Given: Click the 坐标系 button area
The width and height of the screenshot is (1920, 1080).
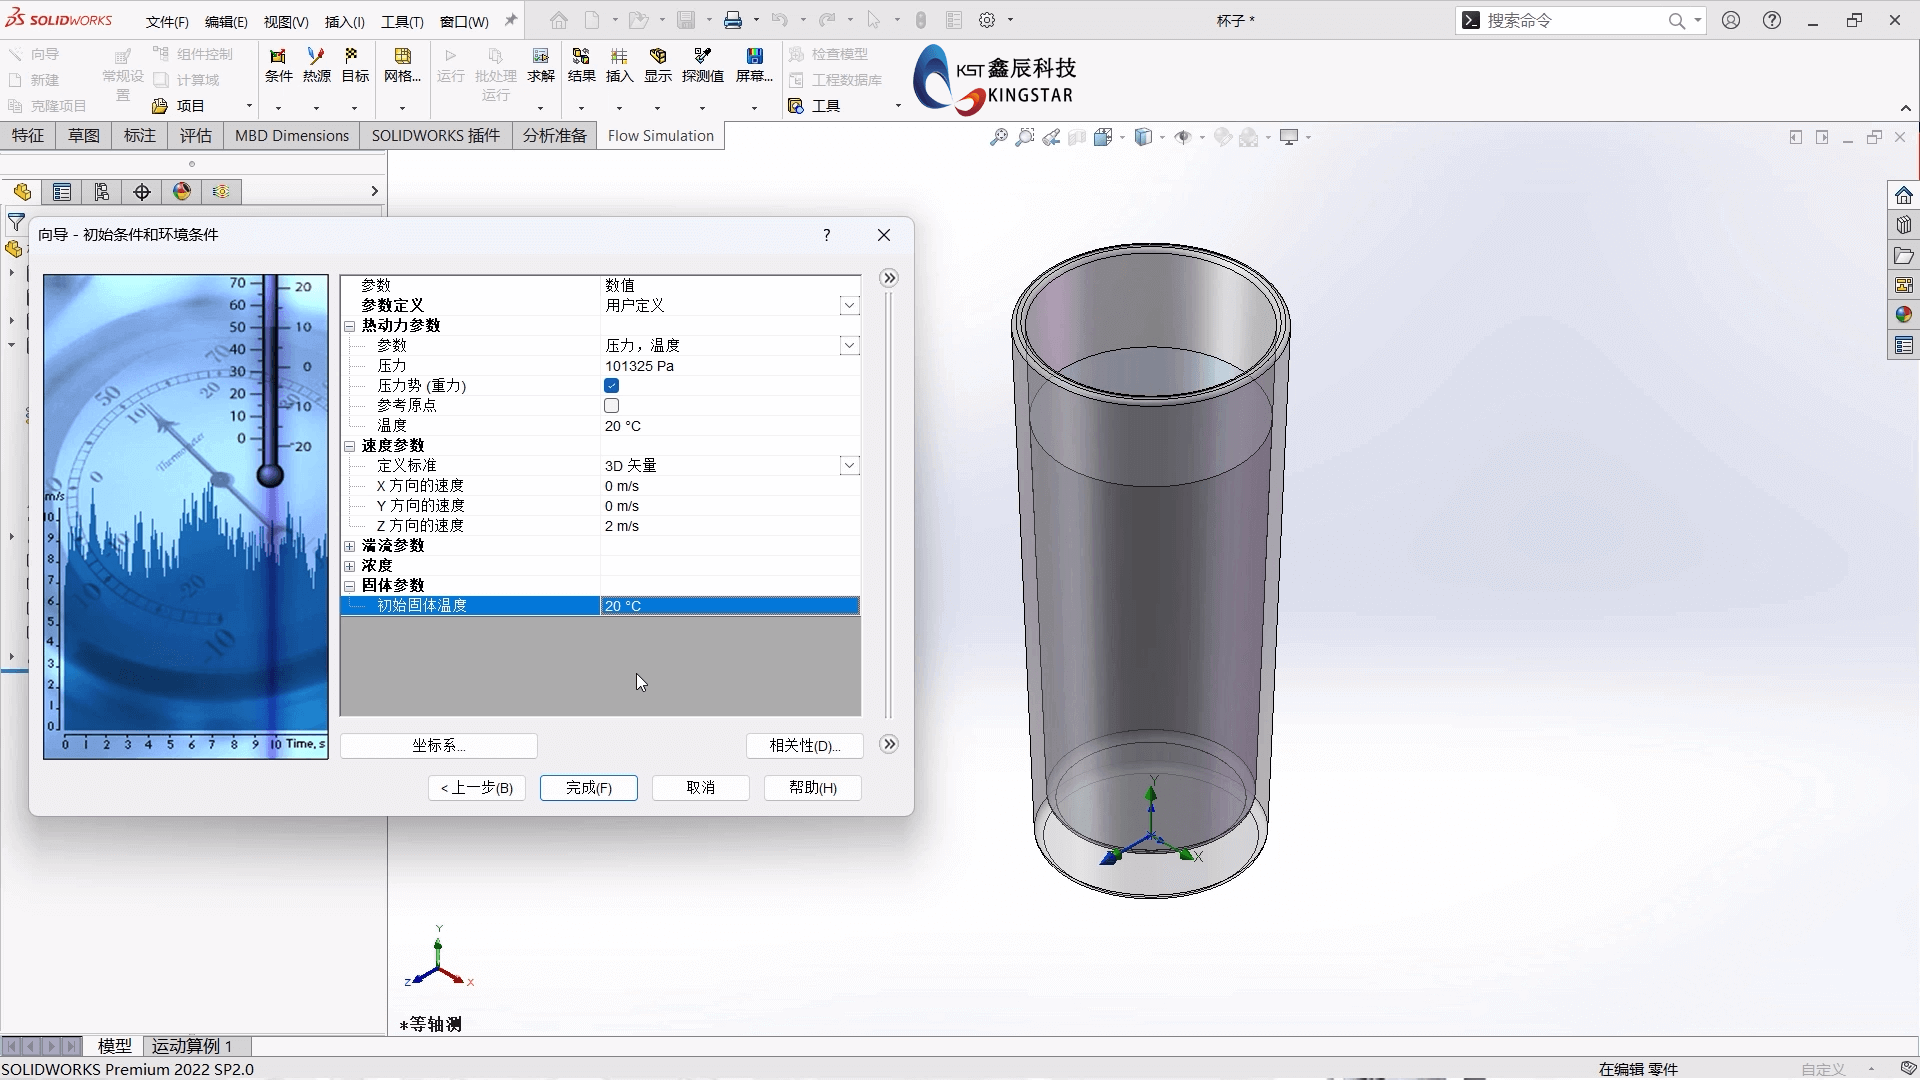Looking at the screenshot, I should (x=438, y=744).
